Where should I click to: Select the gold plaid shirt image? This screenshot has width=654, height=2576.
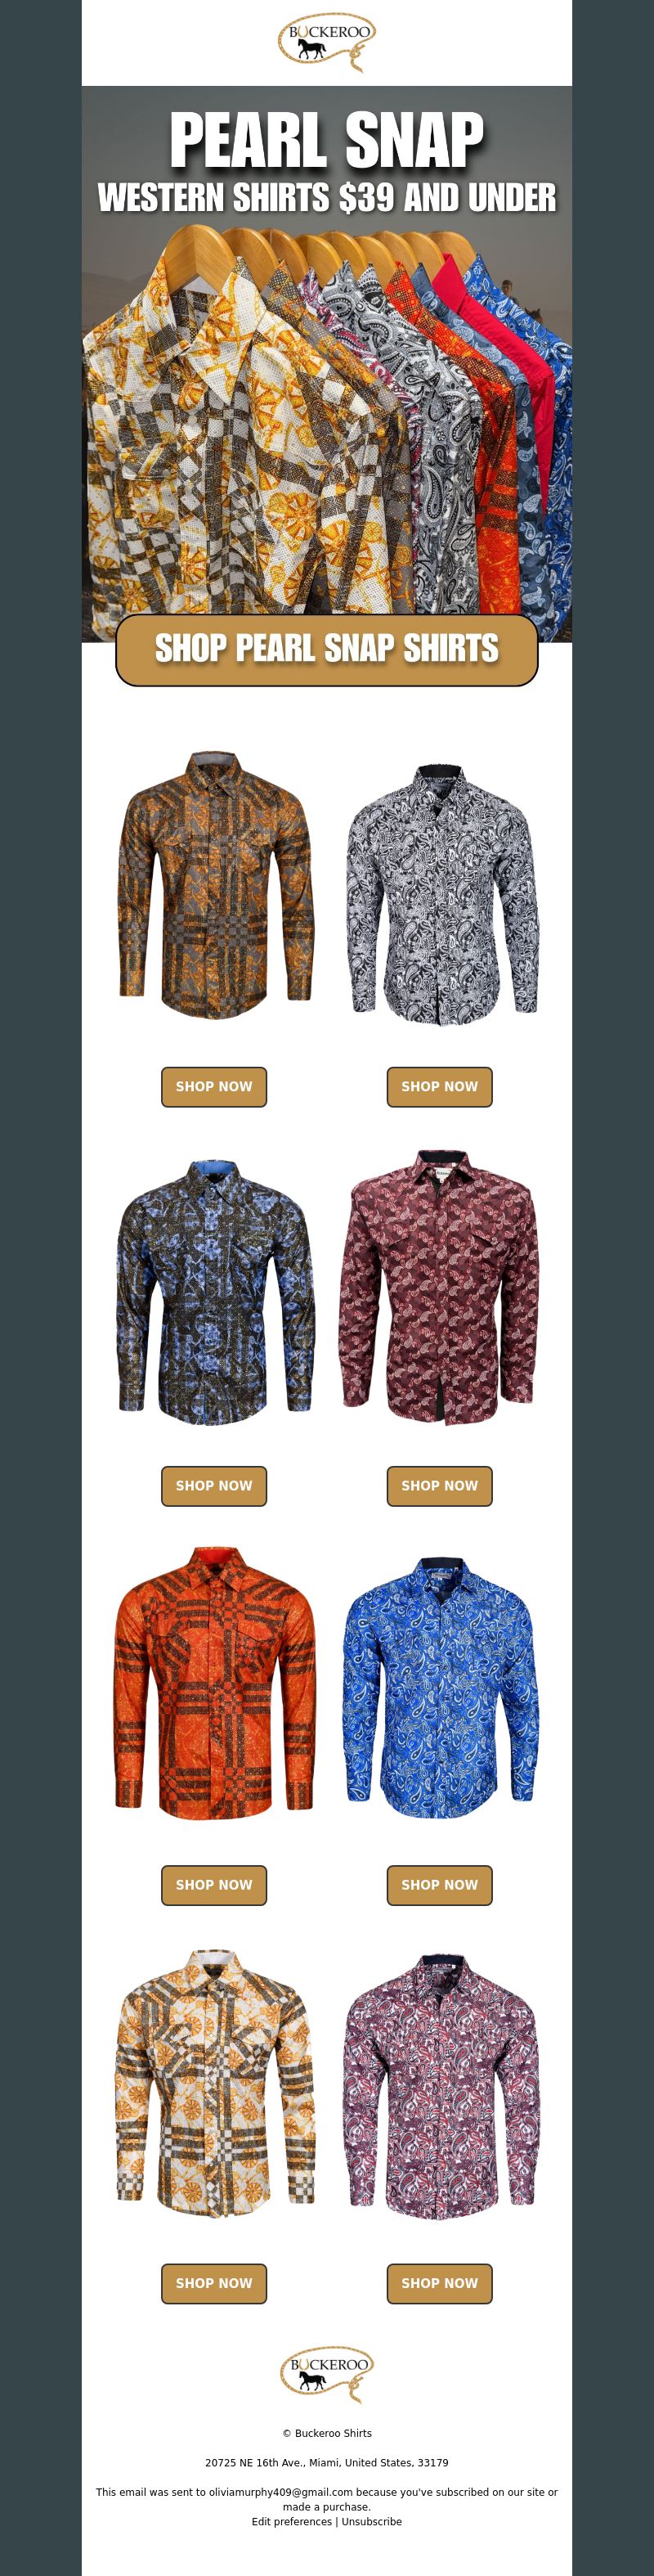(x=214, y=886)
